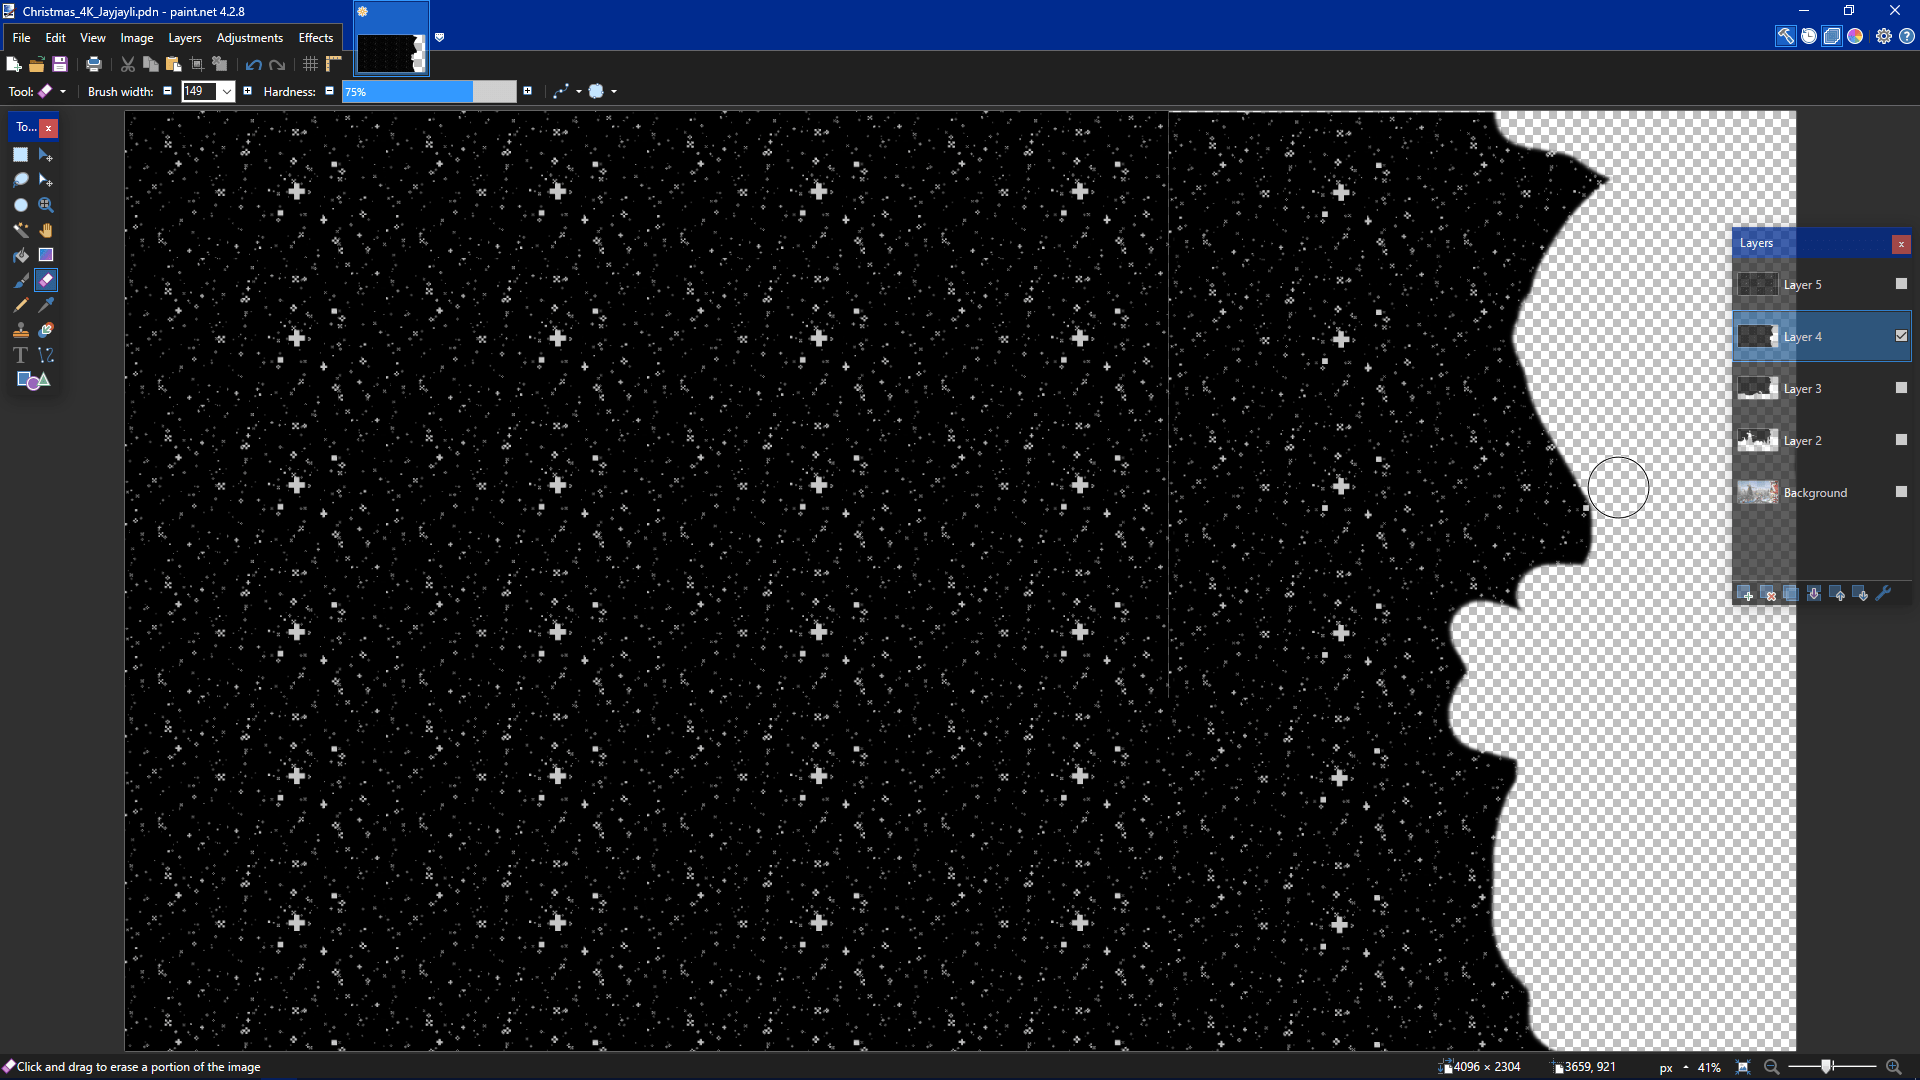Hide Layer 4 by unchecking its box

1901,336
